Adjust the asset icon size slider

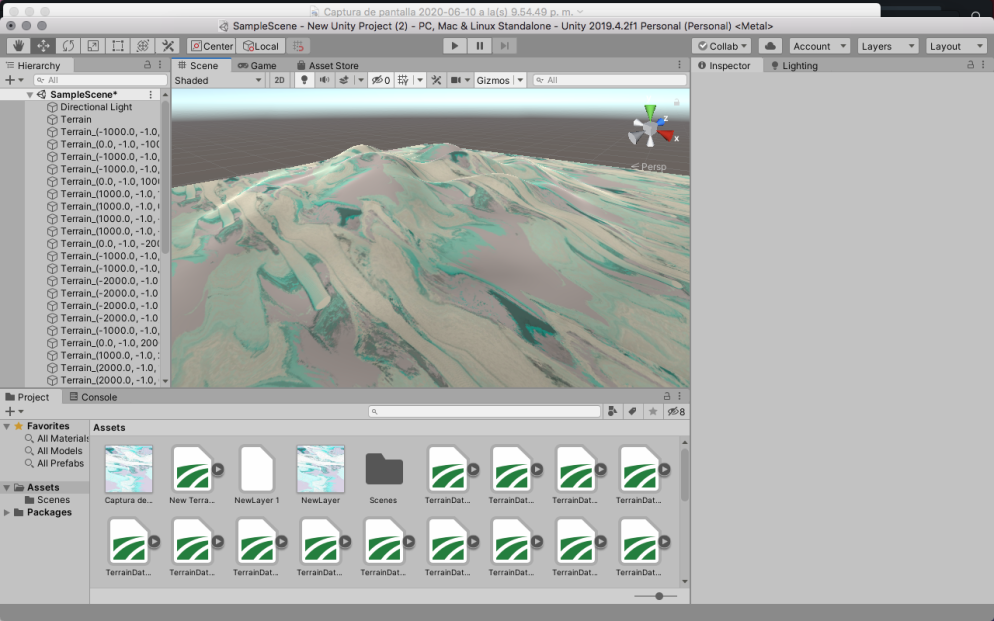(x=659, y=596)
